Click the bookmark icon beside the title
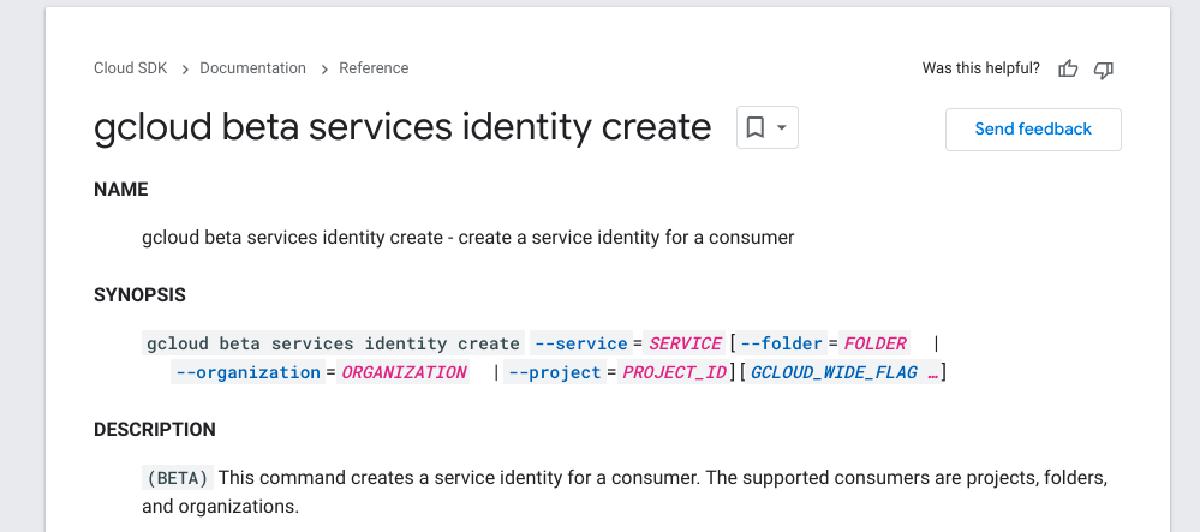The image size is (1200, 532). pos(756,128)
